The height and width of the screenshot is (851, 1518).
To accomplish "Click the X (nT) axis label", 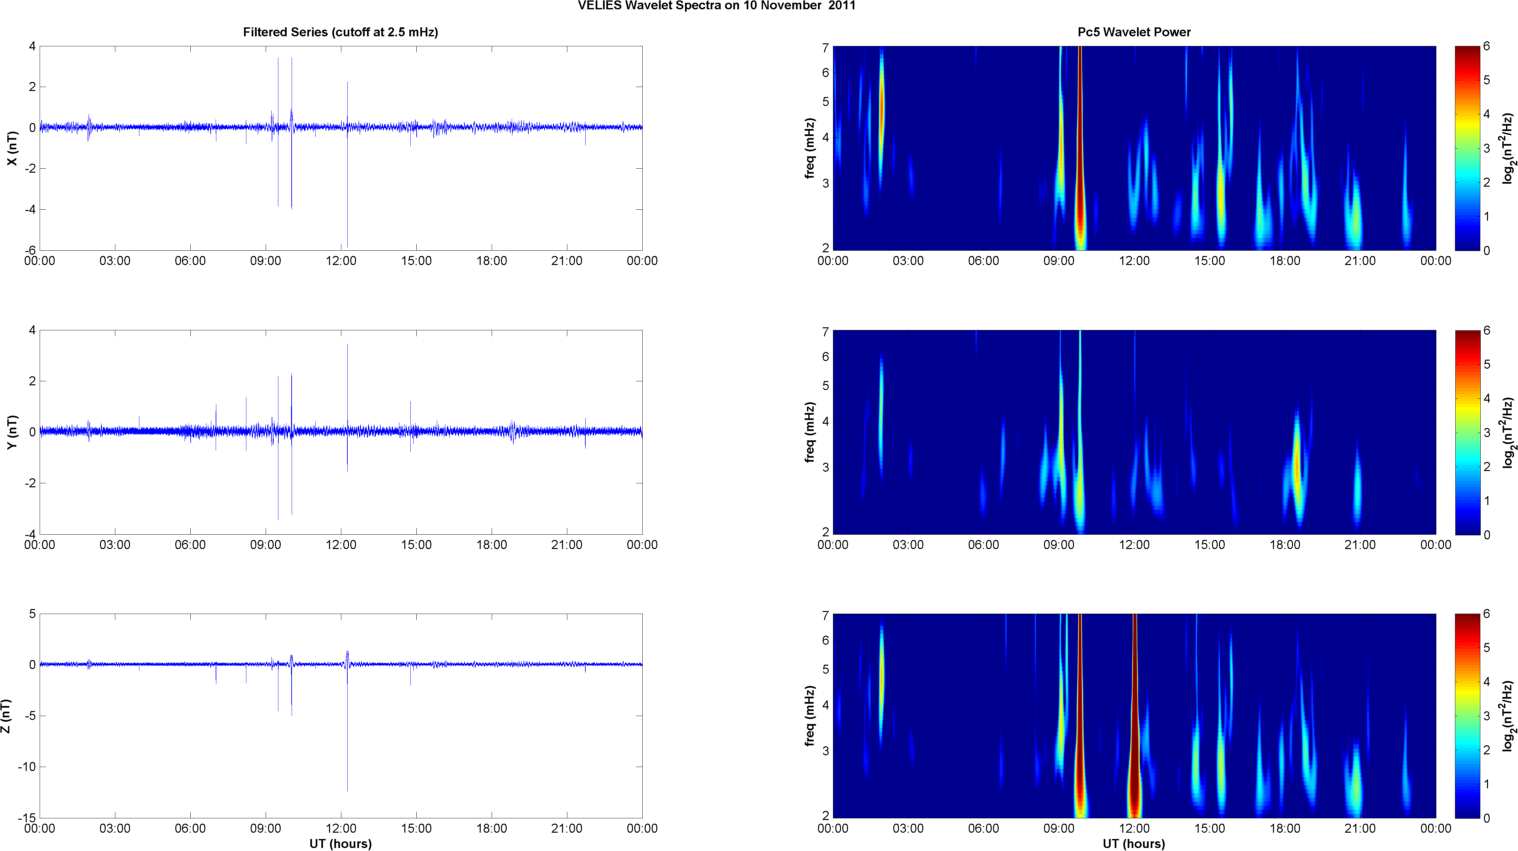I will point(12,148).
